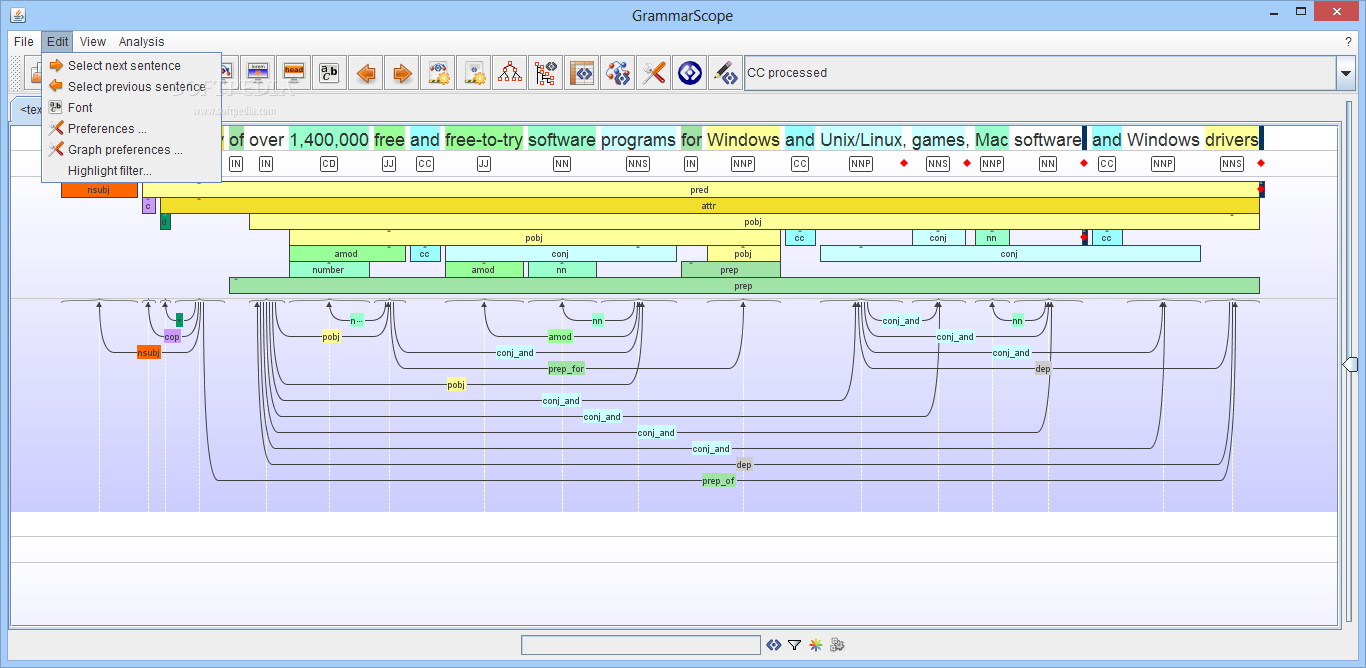Click the 'prep_of' edge label in graph
The width and height of the screenshot is (1366, 668).
tap(718, 481)
